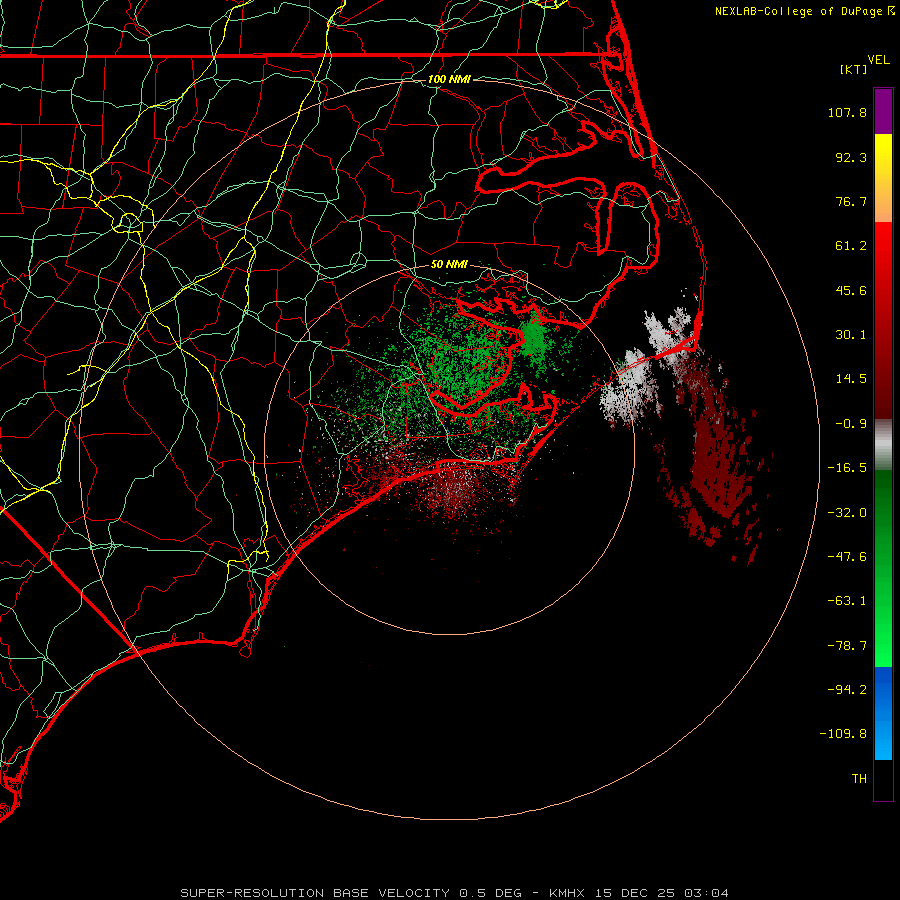900x900 pixels.
Task: Pick the yellow-orange segment of velocity color bar
Action: point(883,178)
